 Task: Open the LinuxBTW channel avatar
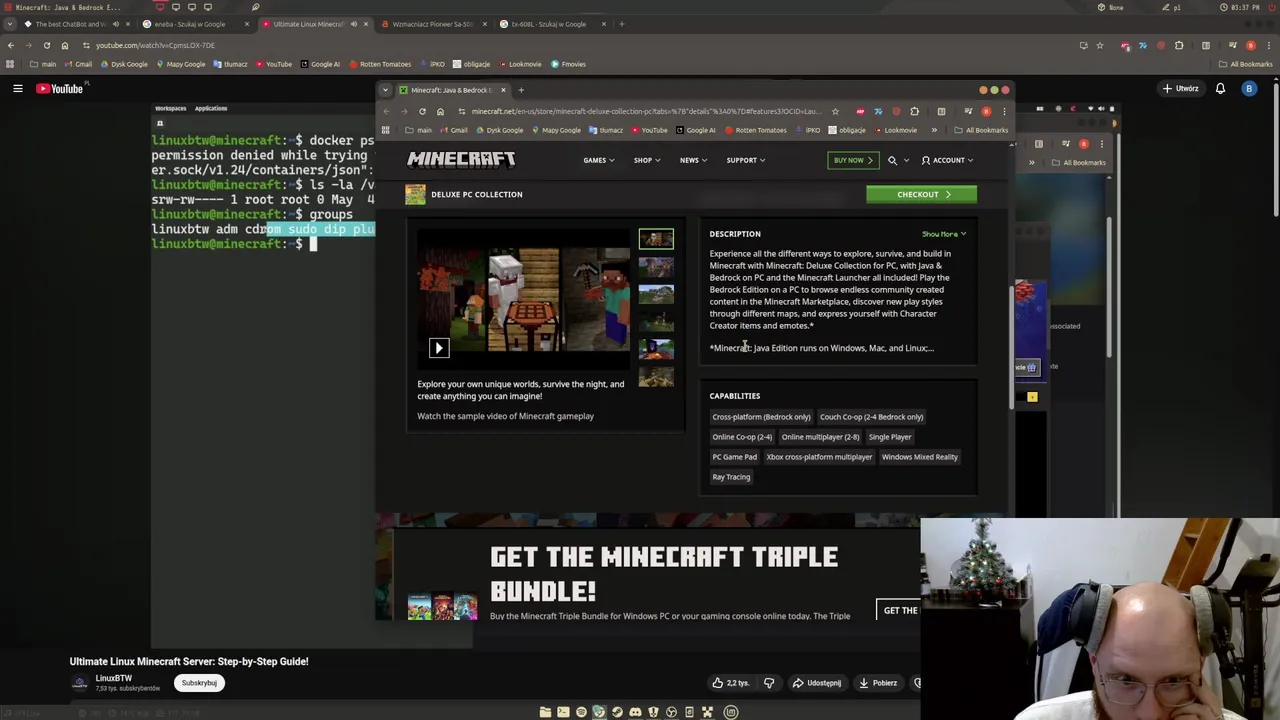pyautogui.click(x=79, y=683)
